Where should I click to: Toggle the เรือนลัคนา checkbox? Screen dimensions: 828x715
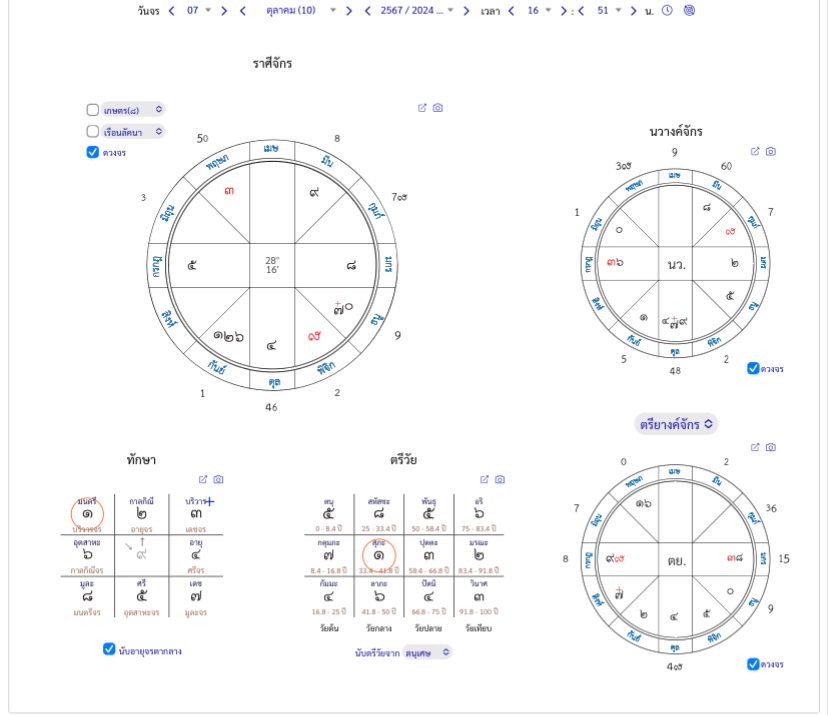tap(92, 131)
